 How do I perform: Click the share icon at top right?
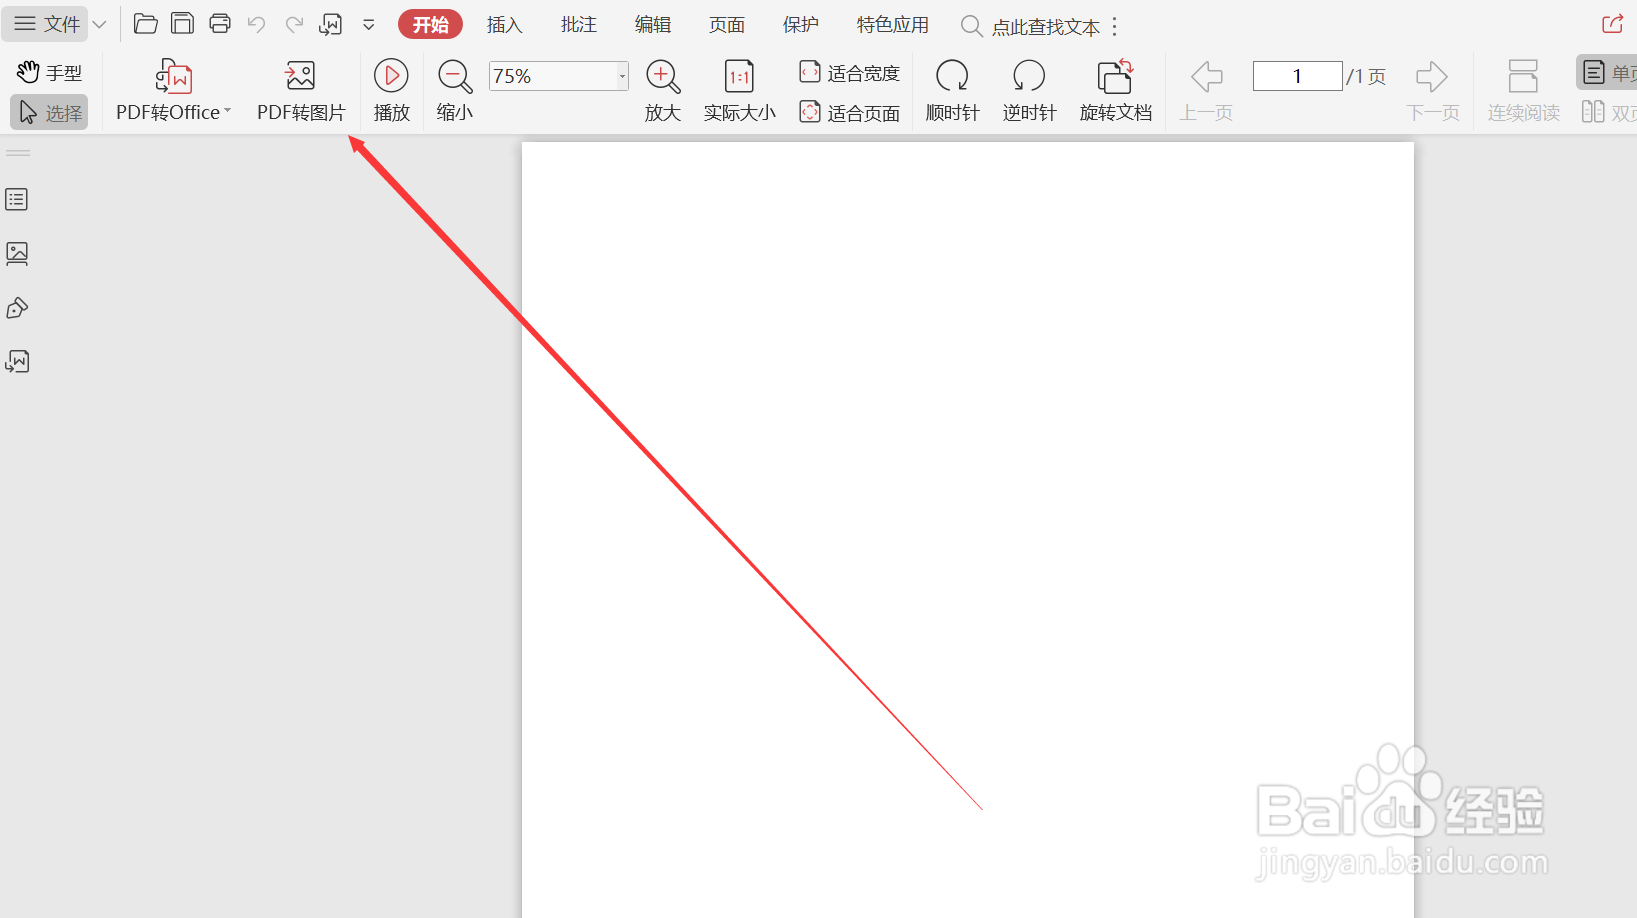(1612, 24)
